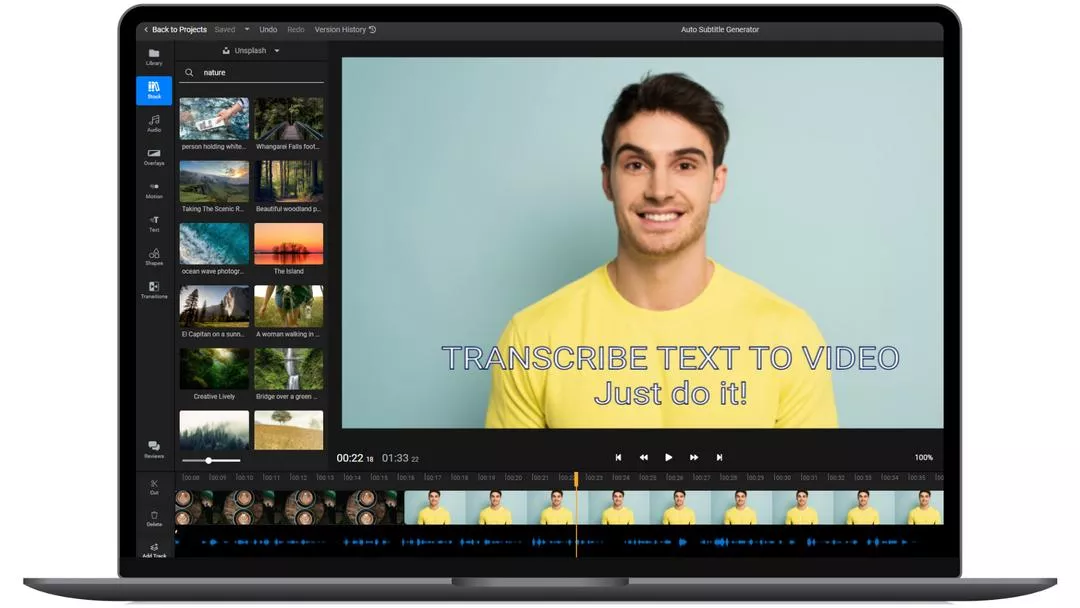
Task: Open the Stock panel
Action: [153, 91]
